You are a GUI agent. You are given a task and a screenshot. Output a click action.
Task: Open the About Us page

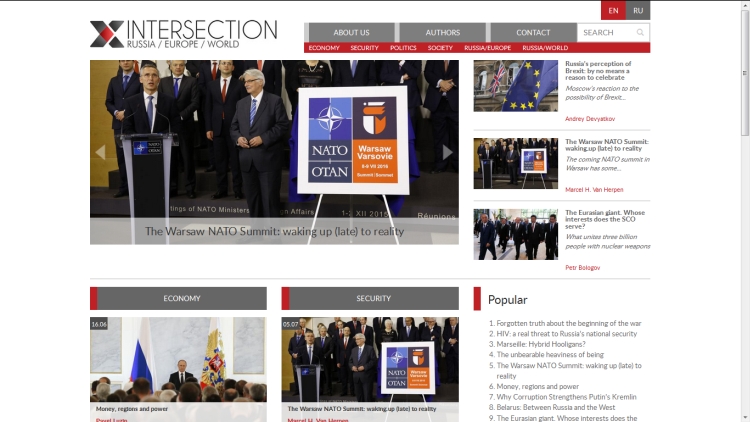pos(352,33)
